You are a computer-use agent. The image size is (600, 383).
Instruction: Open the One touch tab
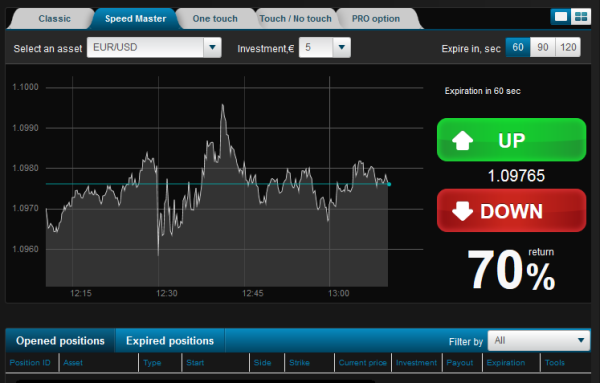[215, 19]
